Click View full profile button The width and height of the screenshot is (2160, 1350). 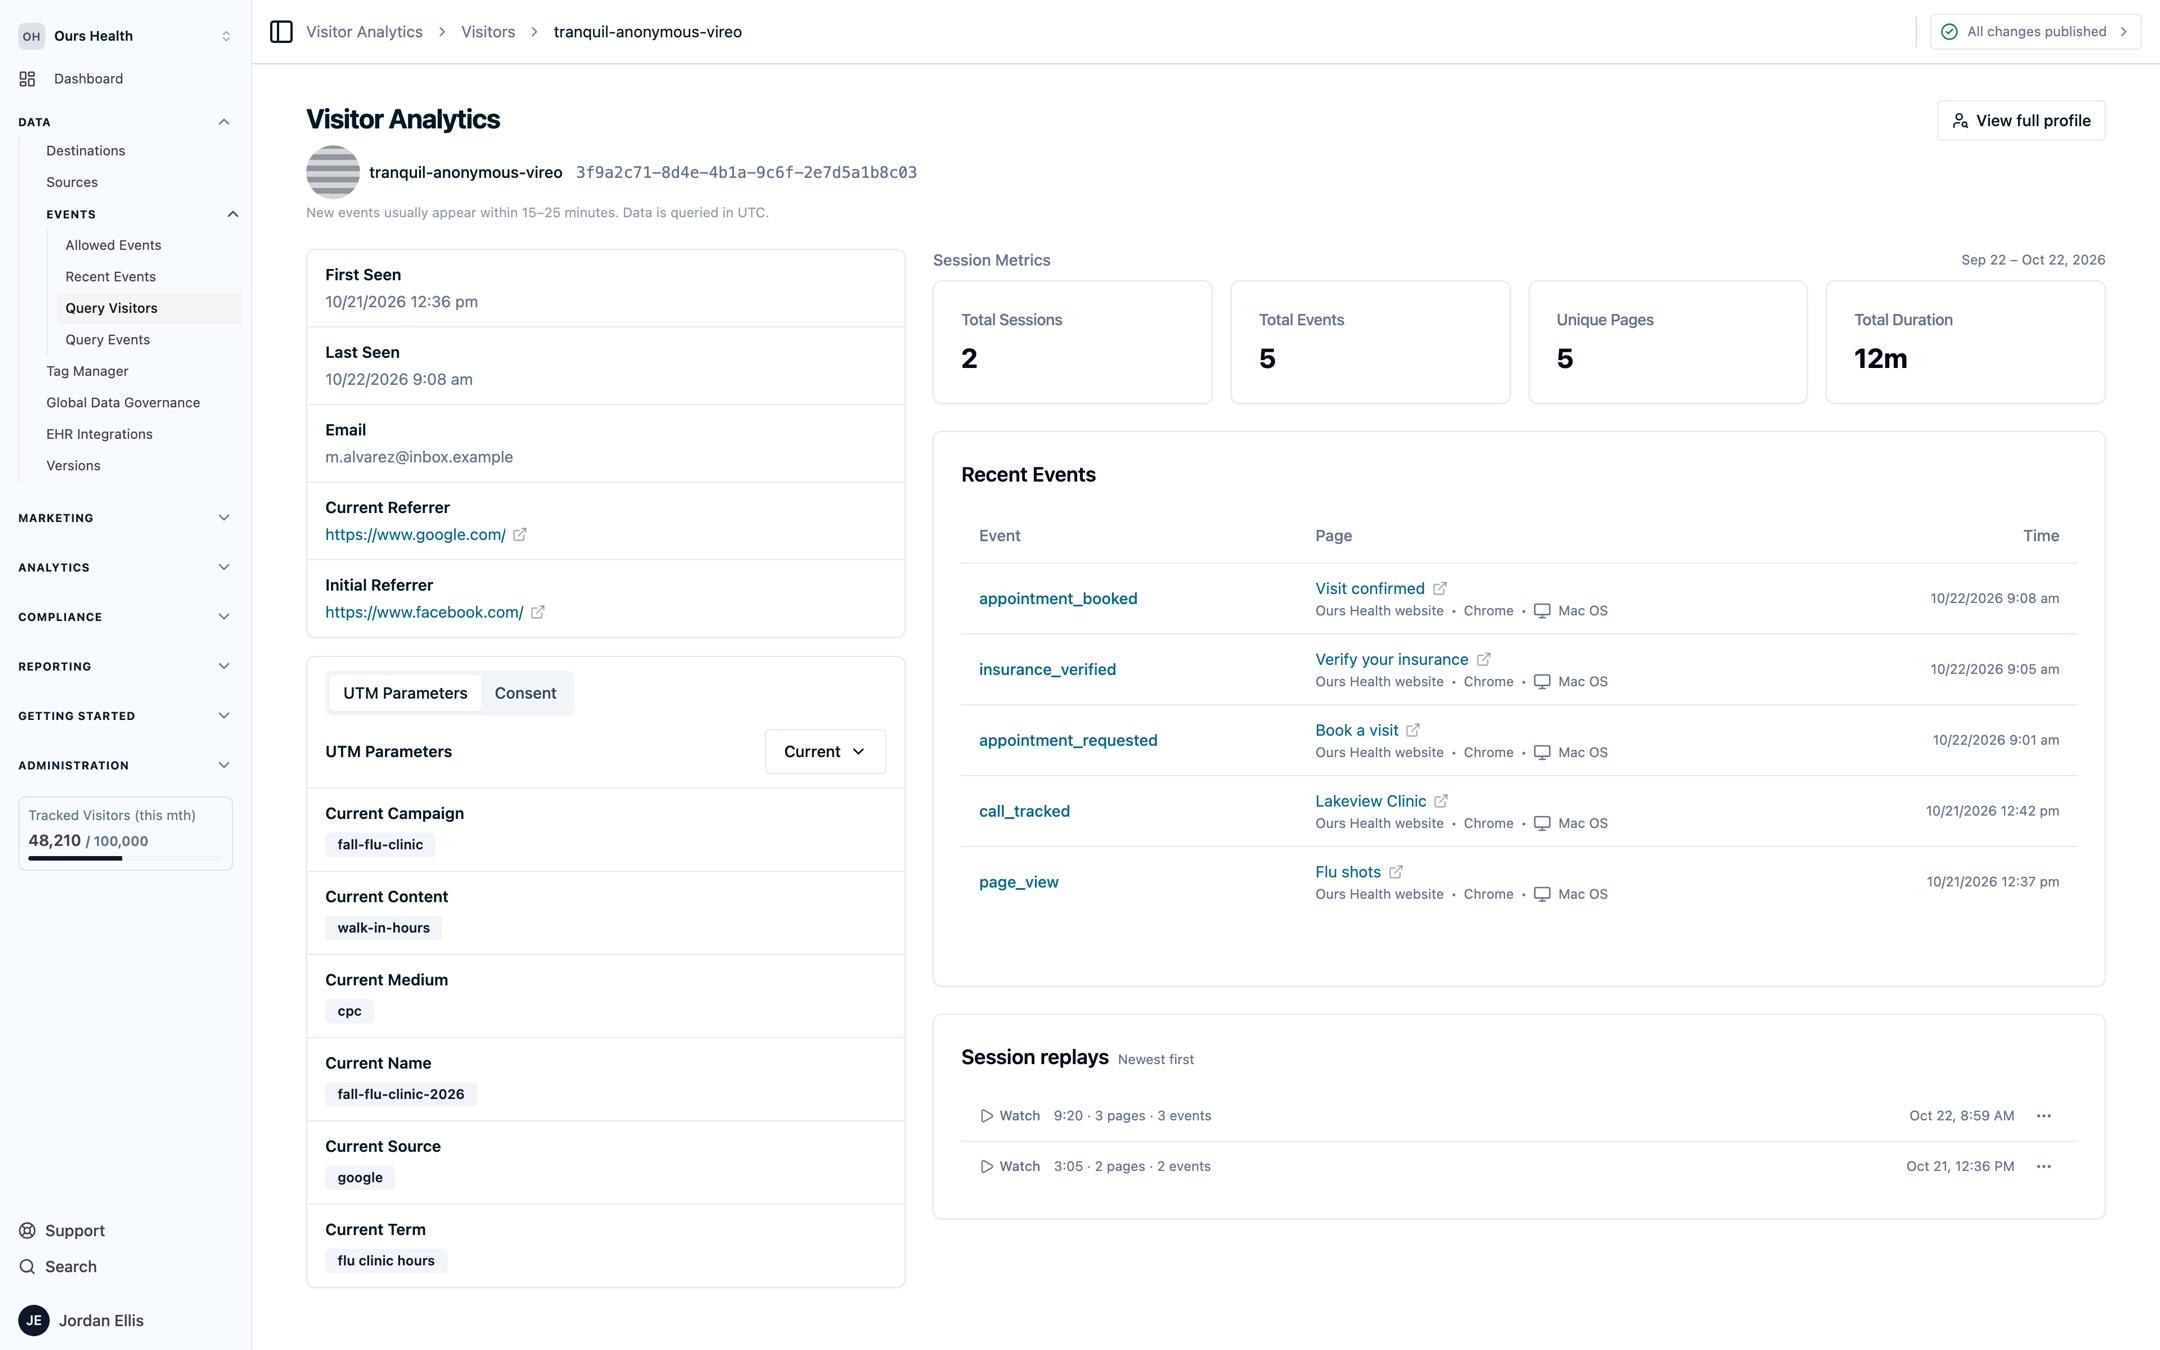pyautogui.click(x=2021, y=121)
